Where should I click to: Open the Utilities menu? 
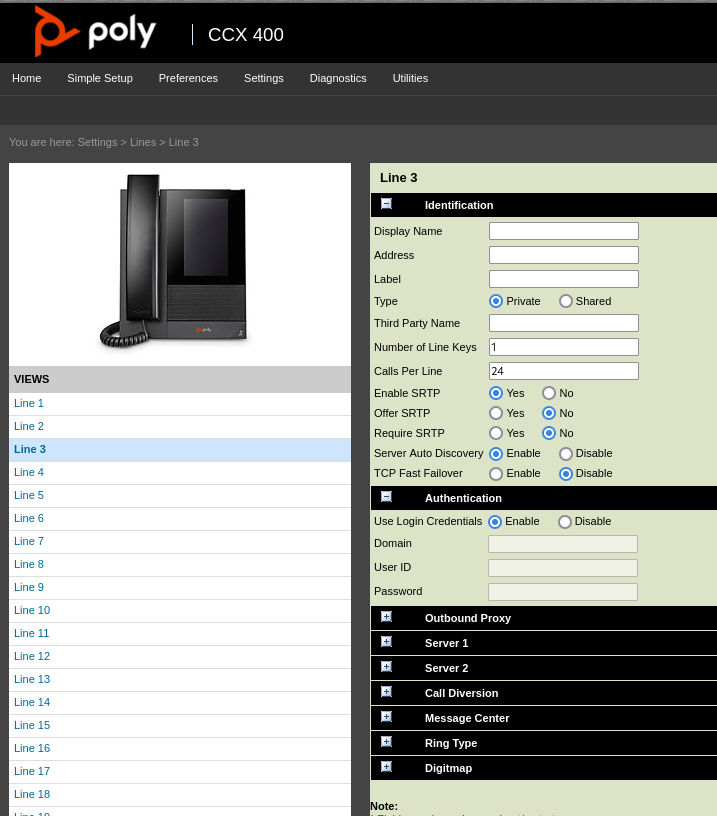pos(411,78)
